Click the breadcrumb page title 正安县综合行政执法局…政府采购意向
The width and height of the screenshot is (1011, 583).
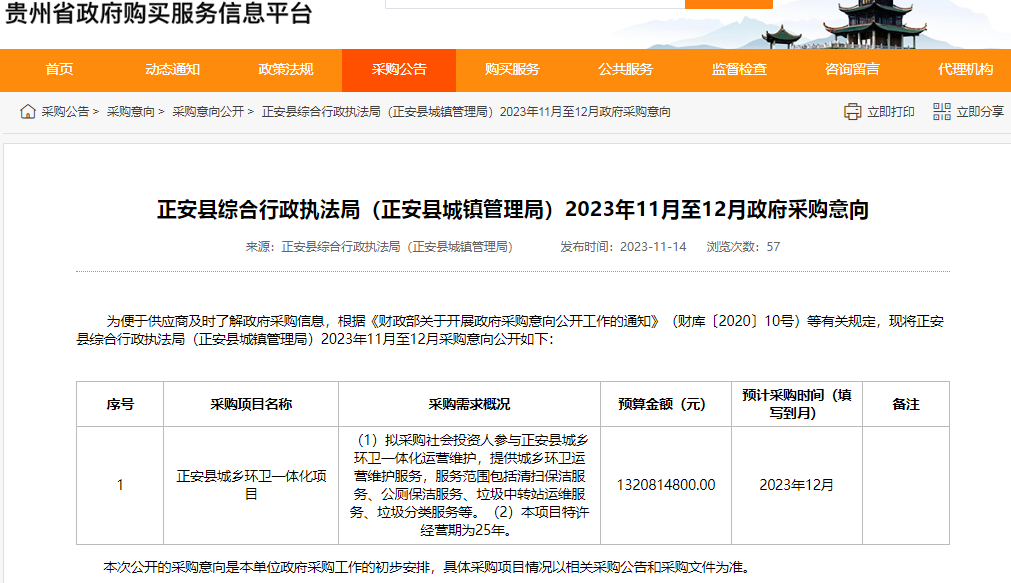pyautogui.click(x=466, y=112)
